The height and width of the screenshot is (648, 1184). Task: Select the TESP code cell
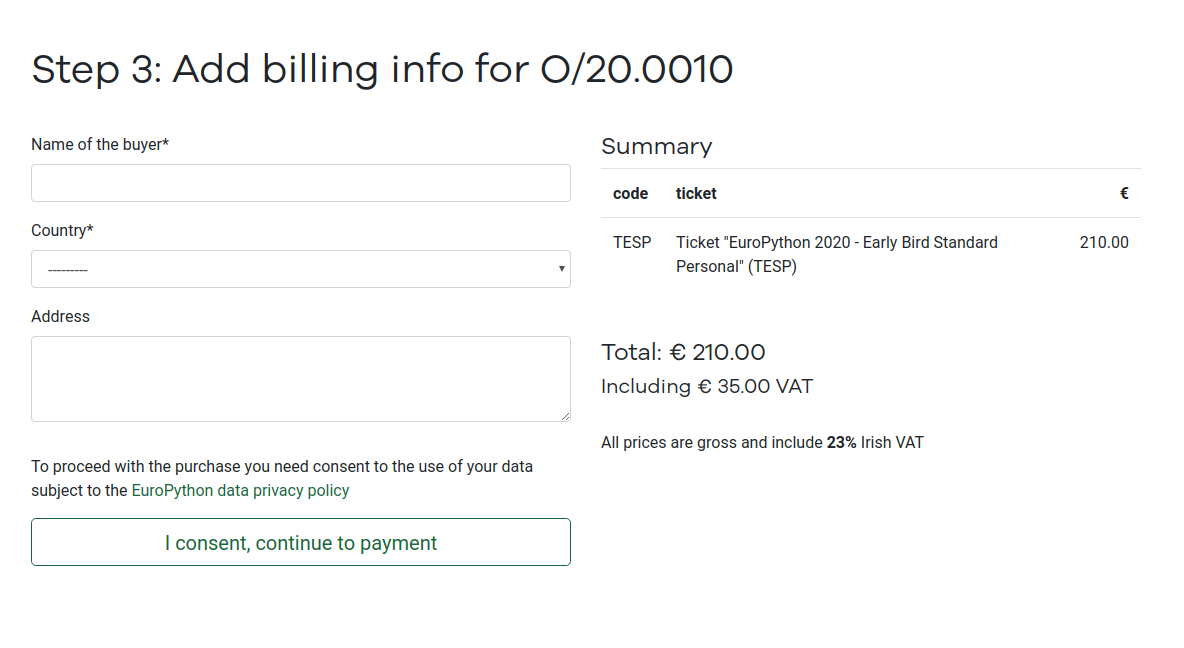tap(632, 243)
